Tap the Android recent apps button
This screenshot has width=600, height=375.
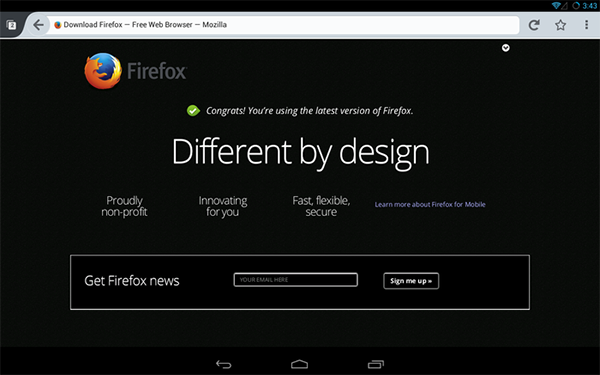(x=376, y=364)
